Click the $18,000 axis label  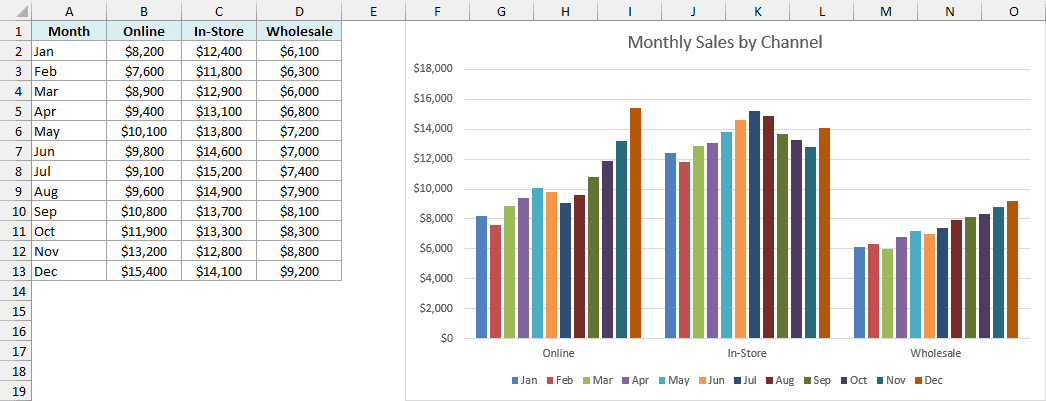(x=434, y=69)
